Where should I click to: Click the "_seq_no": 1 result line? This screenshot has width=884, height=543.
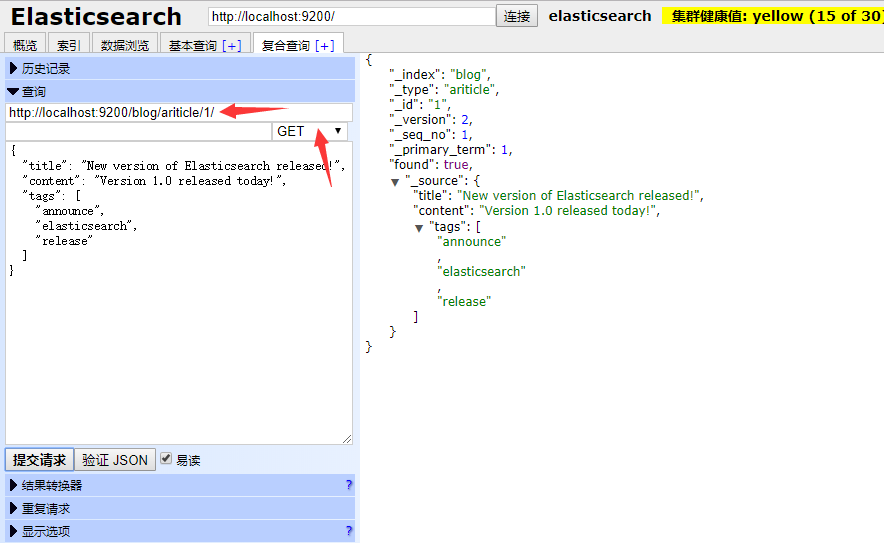point(431,134)
